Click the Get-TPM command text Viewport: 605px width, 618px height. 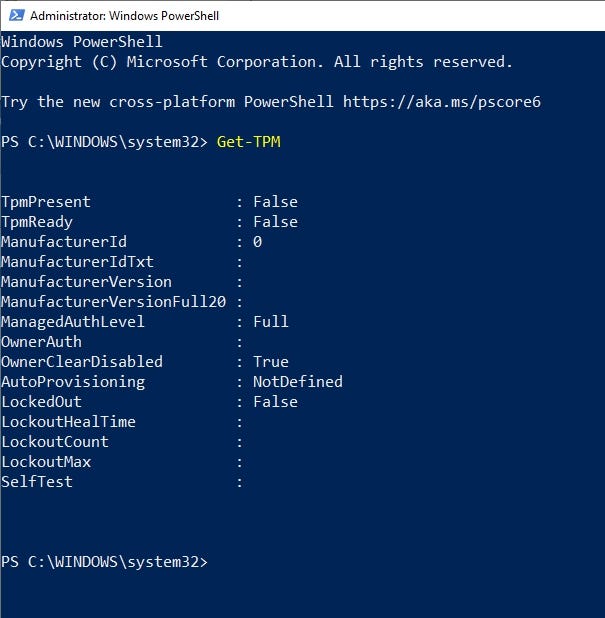click(248, 142)
